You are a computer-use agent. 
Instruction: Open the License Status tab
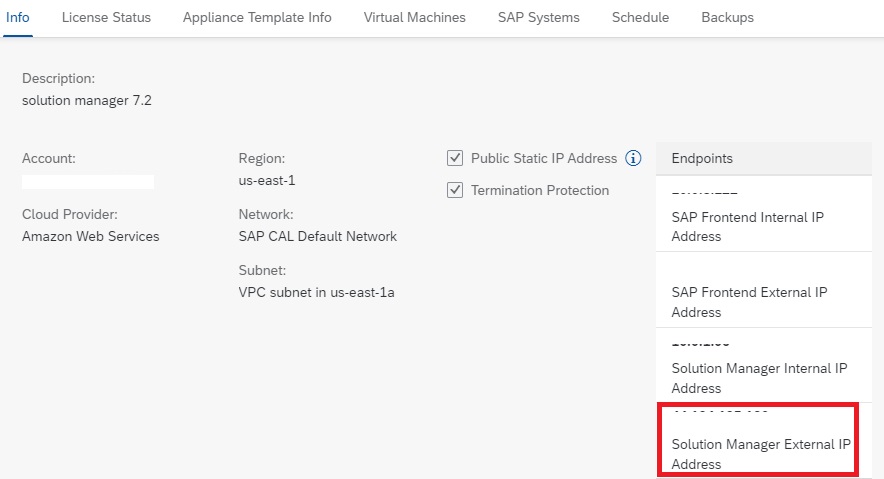[106, 18]
